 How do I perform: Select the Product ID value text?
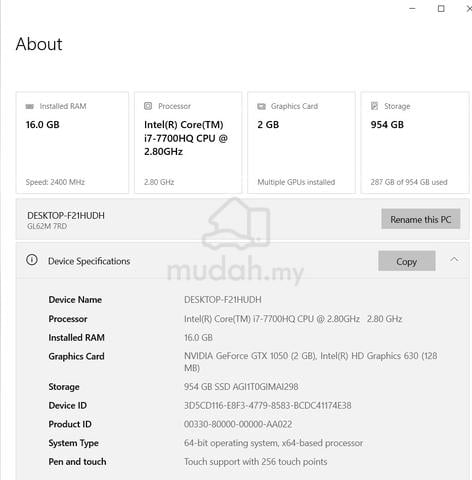coord(238,424)
